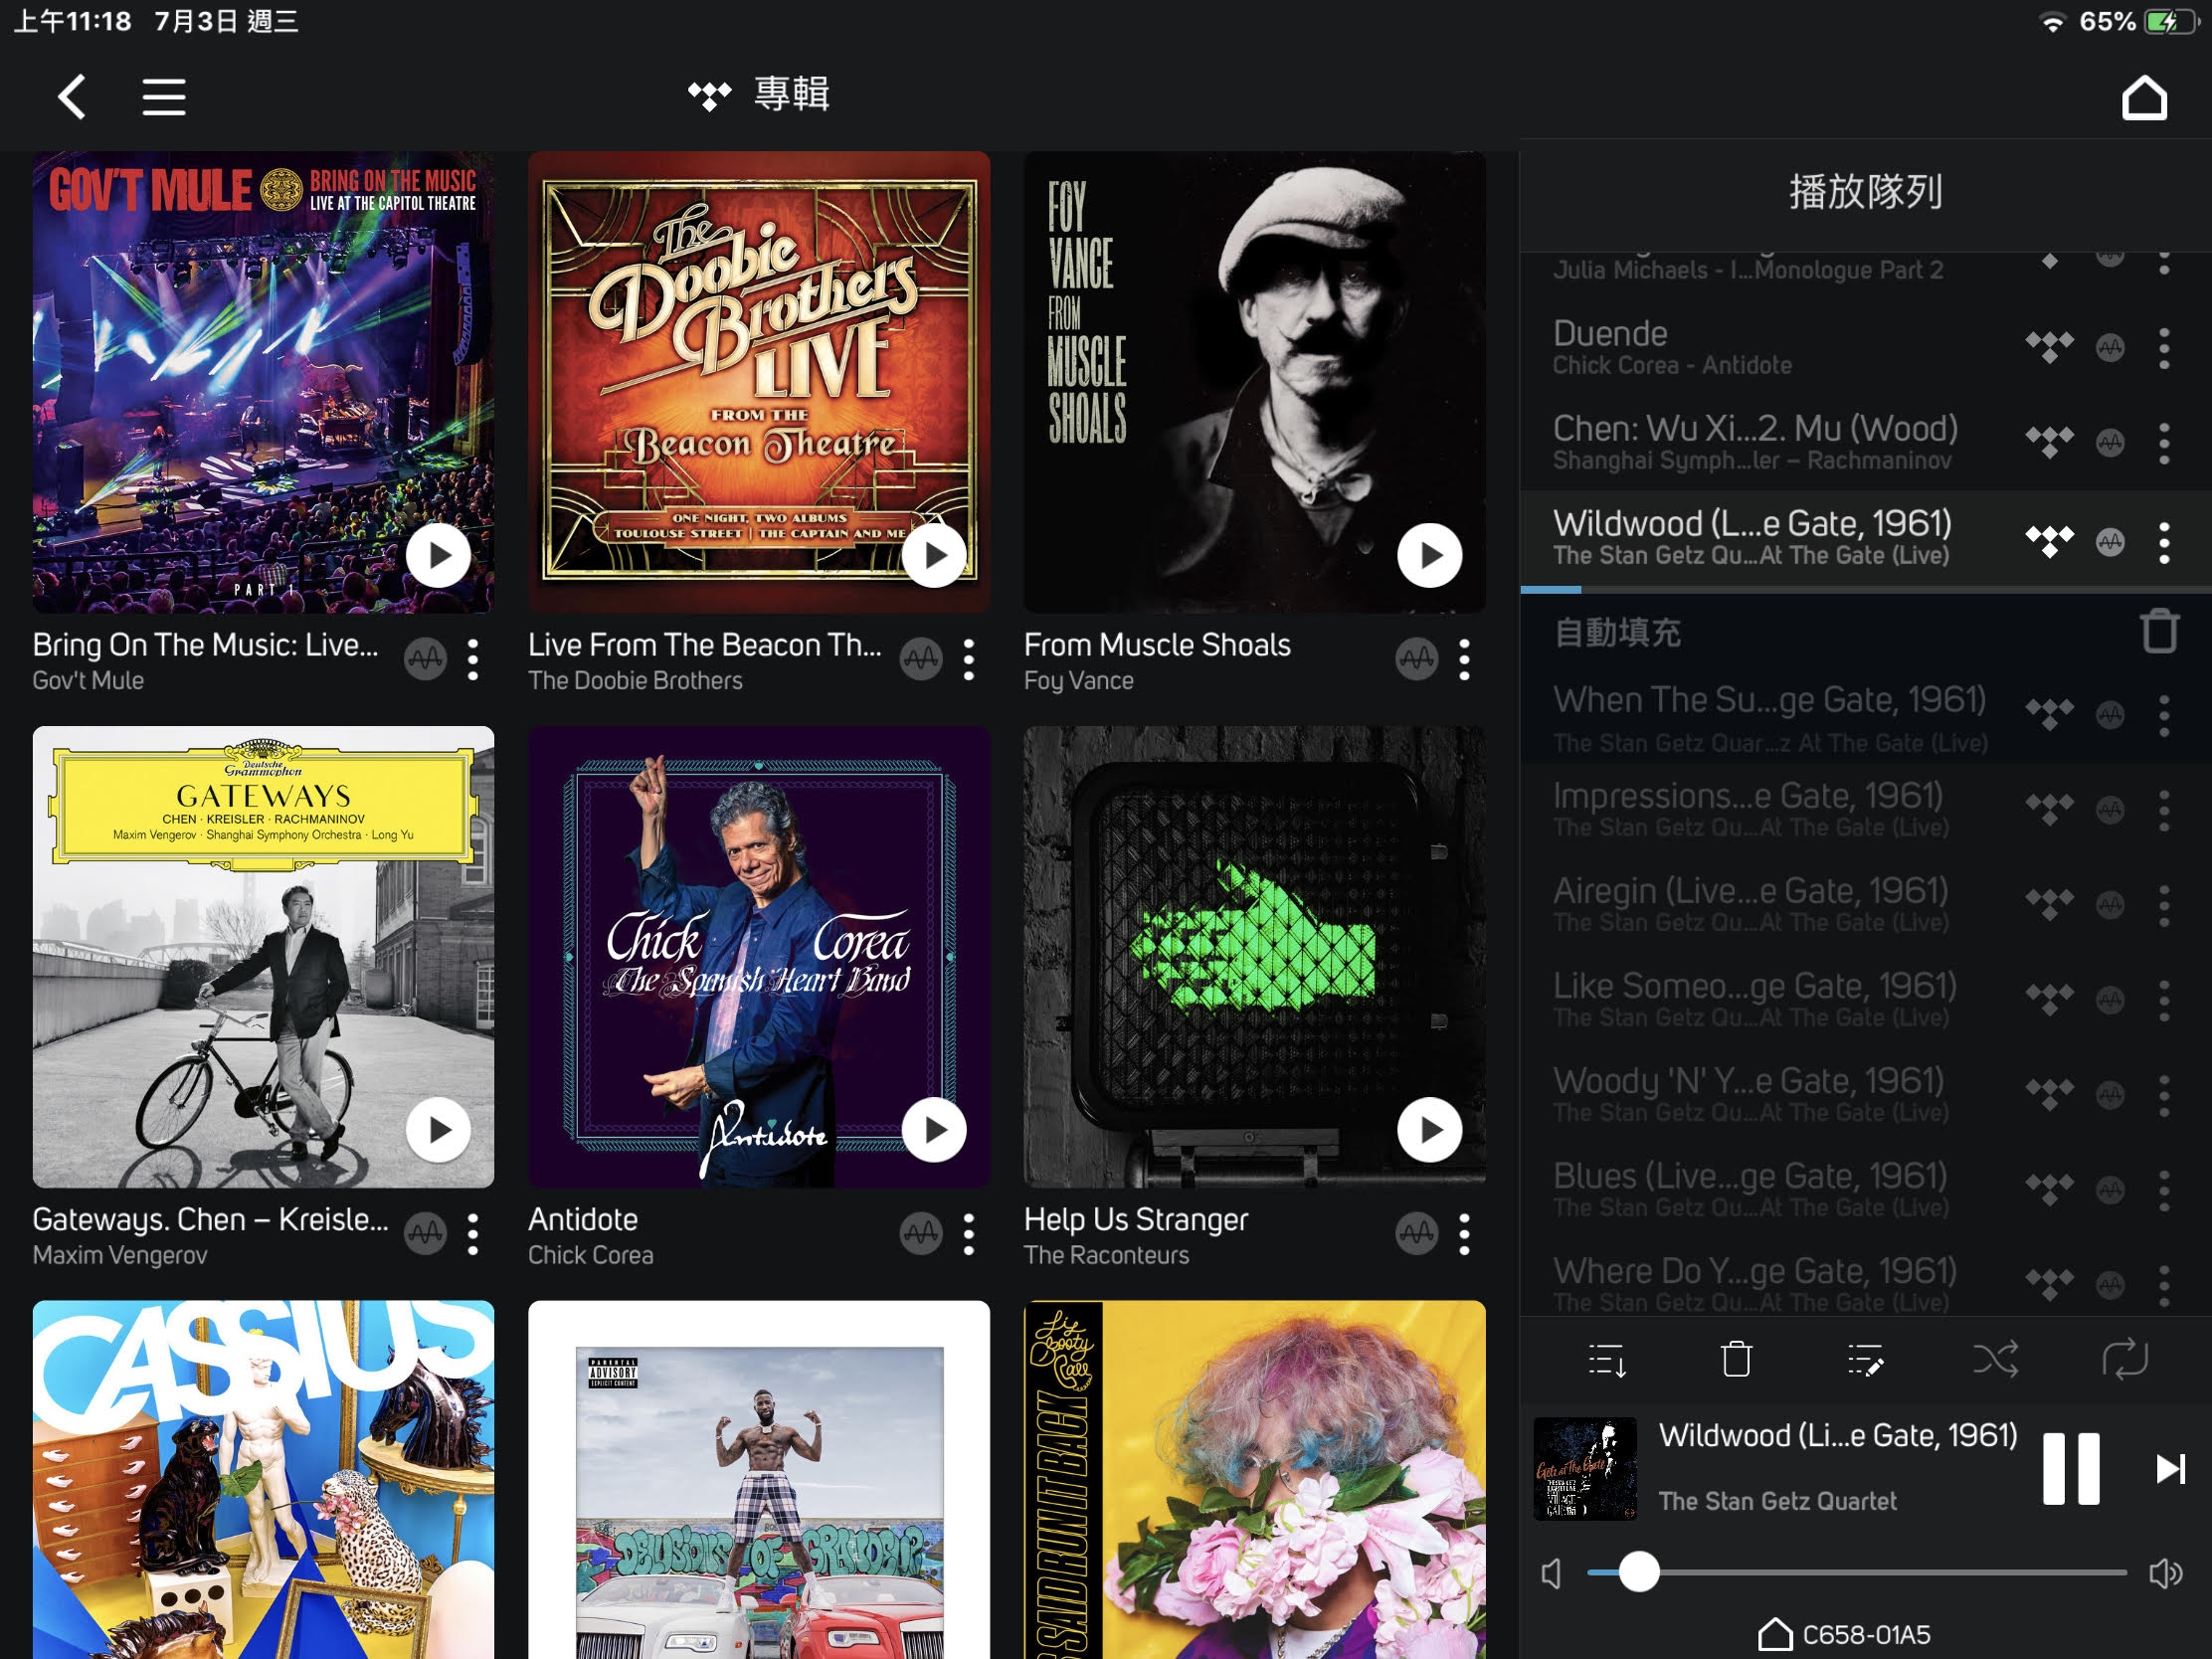Play Live From The Beacon Theatre album

pyautogui.click(x=934, y=555)
